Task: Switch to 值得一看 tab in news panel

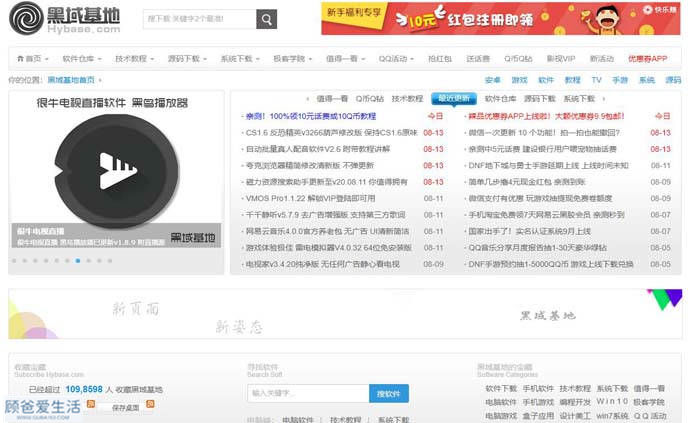Action: (x=332, y=99)
